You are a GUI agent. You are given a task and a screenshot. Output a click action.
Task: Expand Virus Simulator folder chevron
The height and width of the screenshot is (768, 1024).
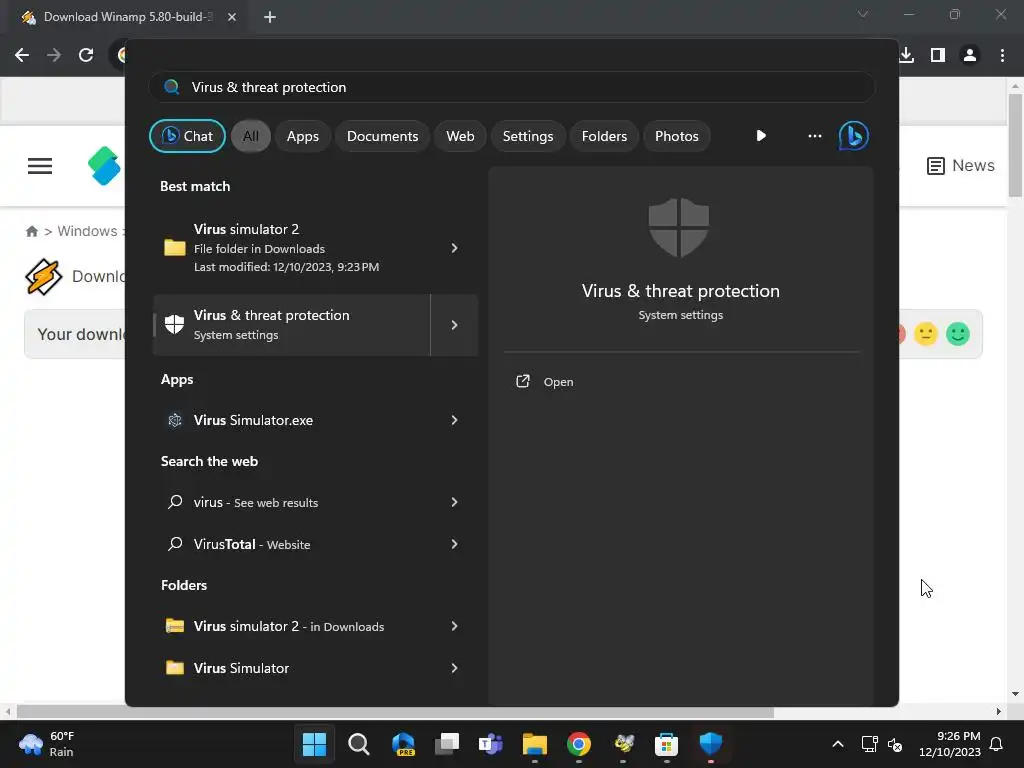click(x=454, y=668)
